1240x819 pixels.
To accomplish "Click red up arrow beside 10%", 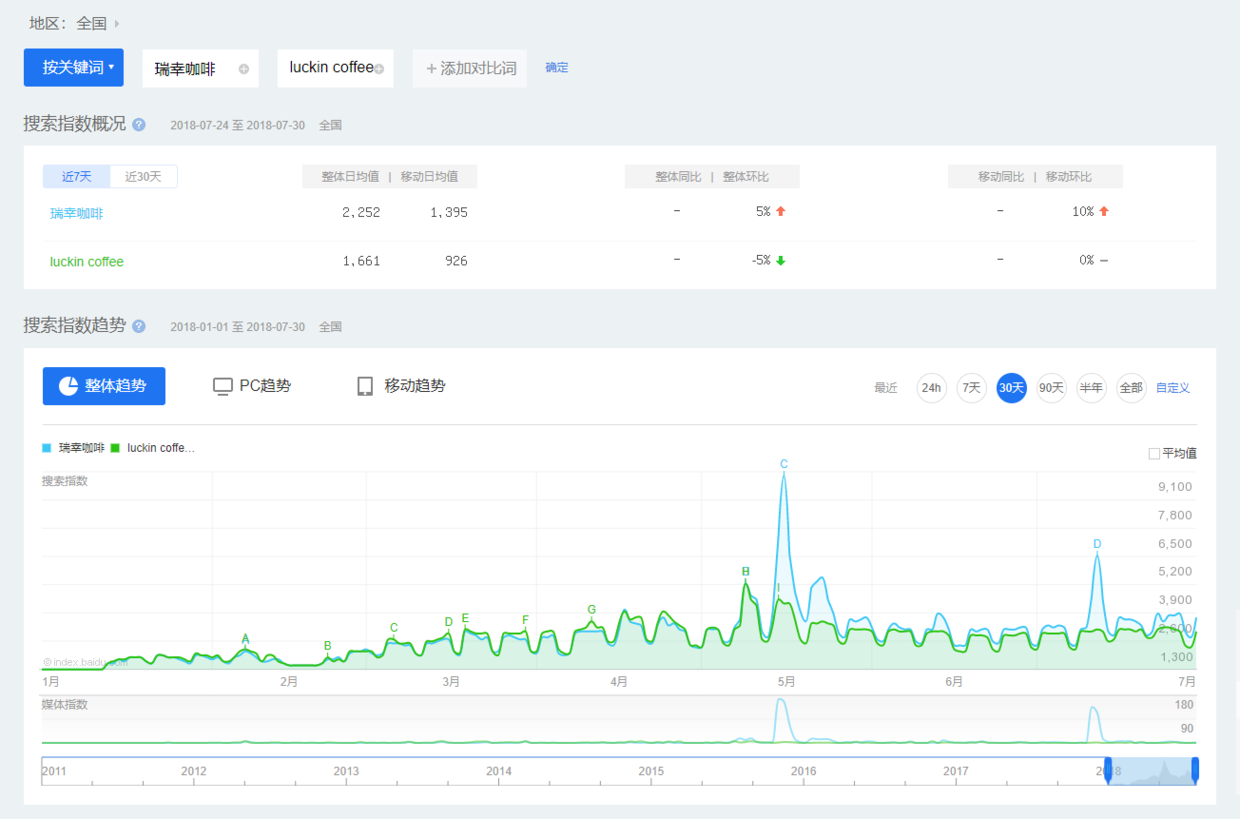I will 1104,212.
